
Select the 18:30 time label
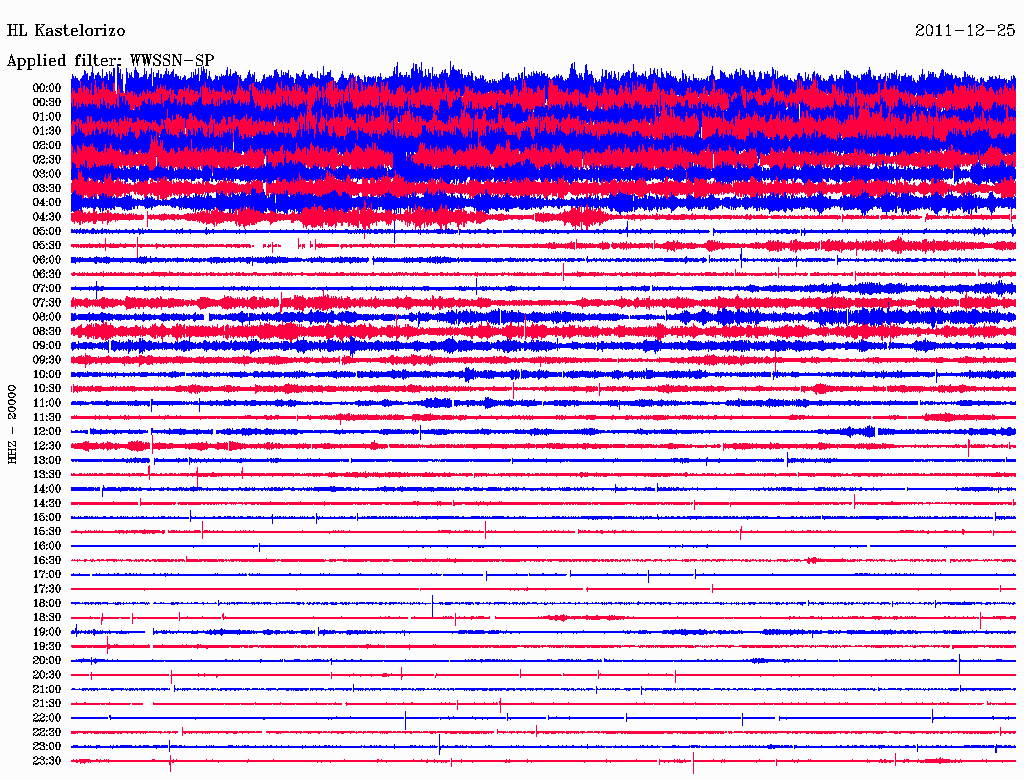[47, 618]
